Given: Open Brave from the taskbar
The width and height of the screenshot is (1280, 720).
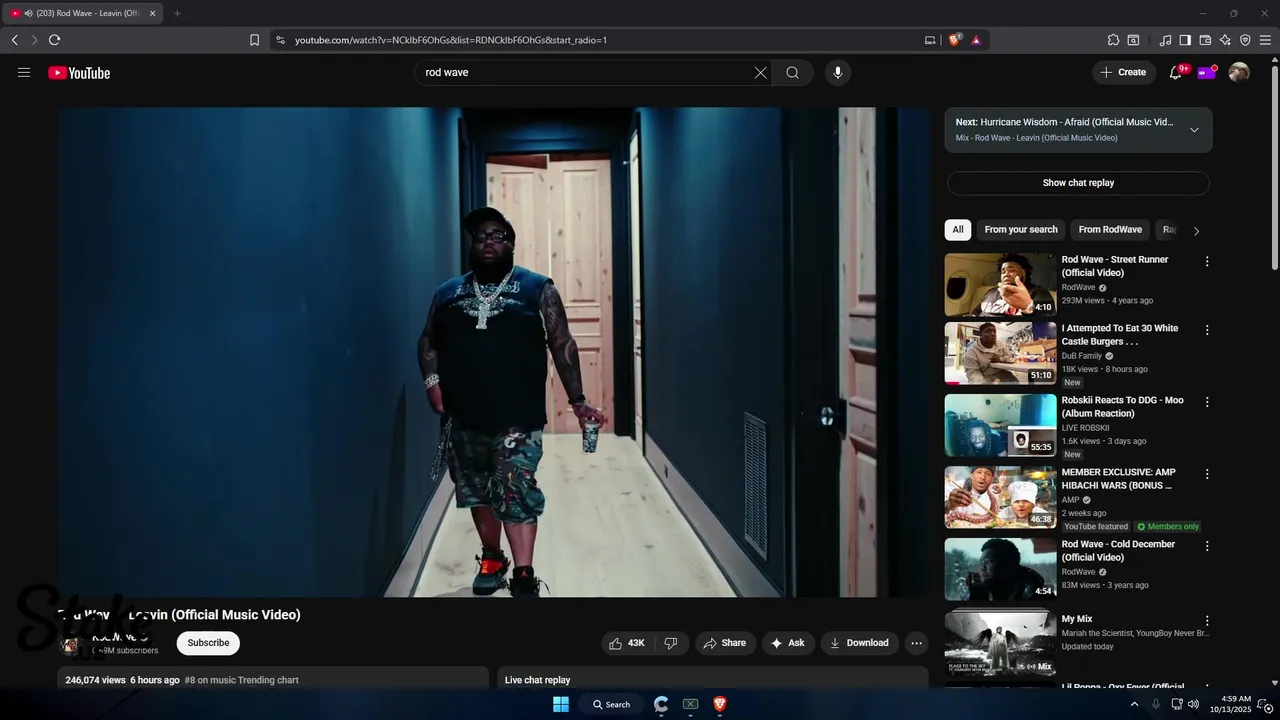Looking at the screenshot, I should coord(720,704).
